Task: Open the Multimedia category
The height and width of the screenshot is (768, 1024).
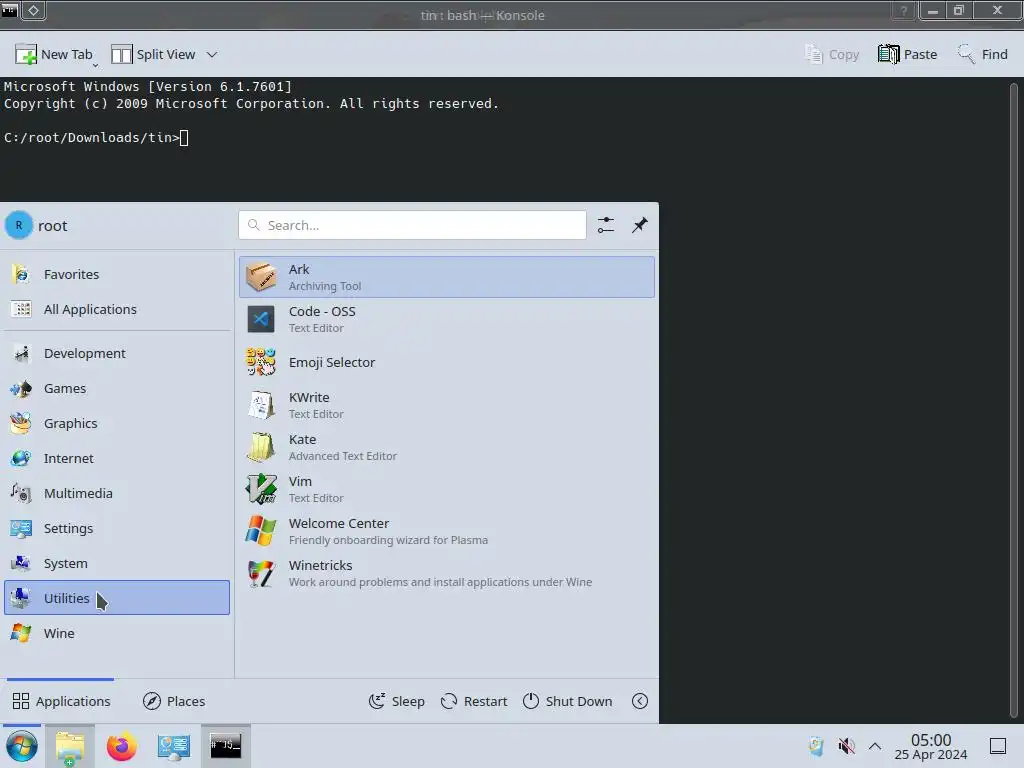Action: 117,493
